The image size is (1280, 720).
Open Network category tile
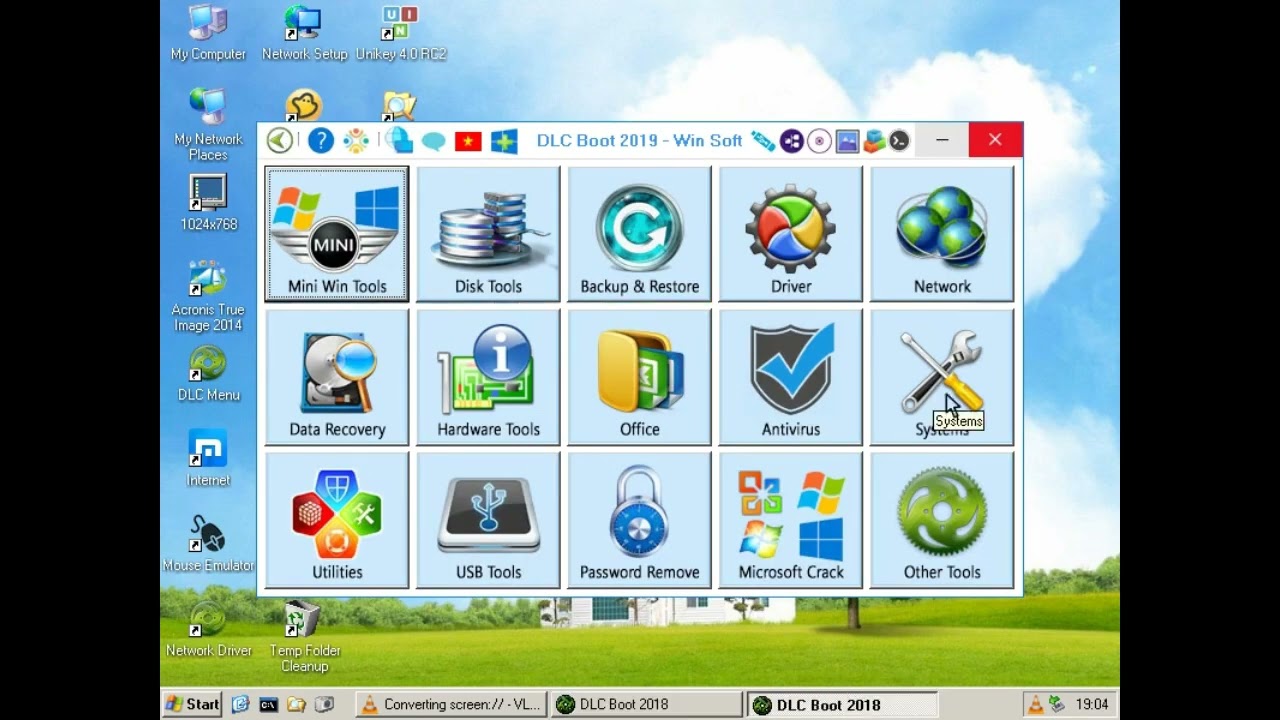(942, 234)
